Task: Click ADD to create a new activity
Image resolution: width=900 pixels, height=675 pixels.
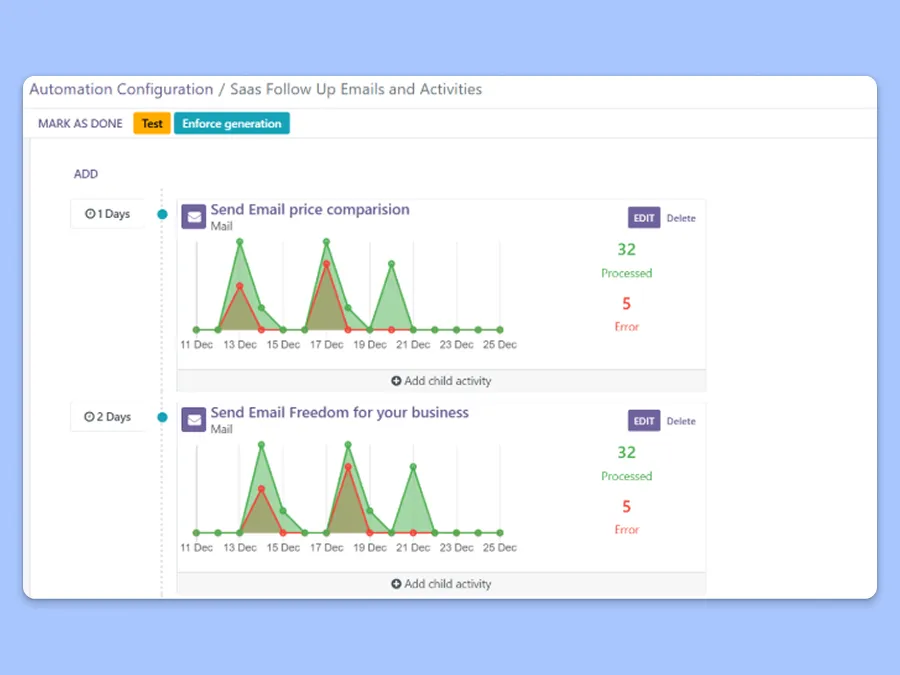Action: coord(86,174)
